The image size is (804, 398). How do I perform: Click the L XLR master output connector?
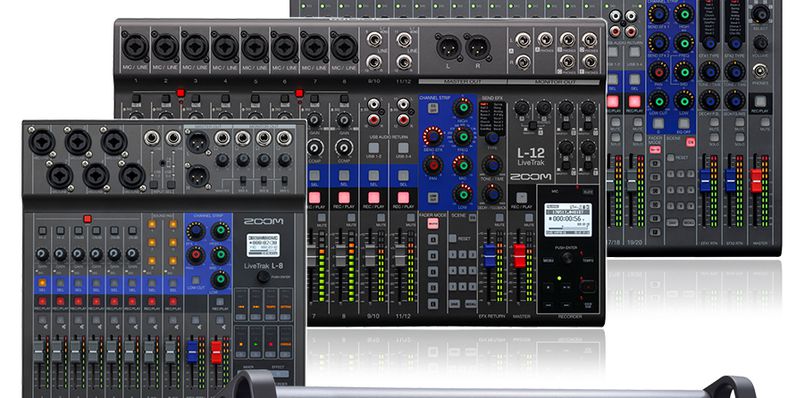[x=449, y=47]
